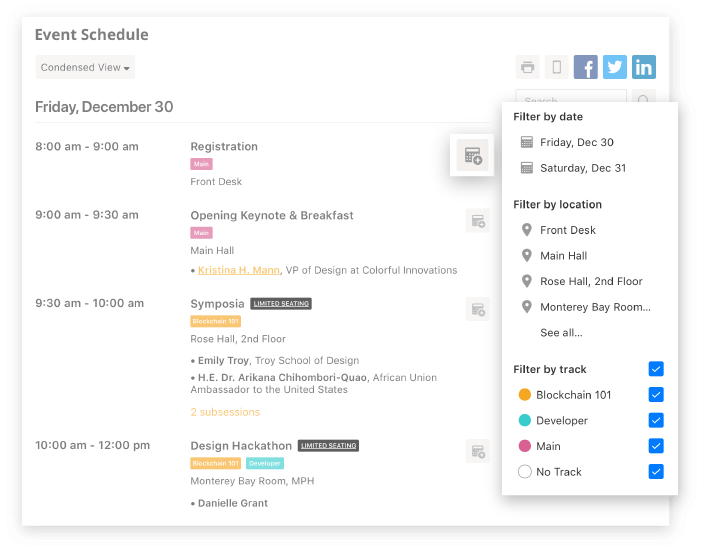Click See all... locations
The width and height of the screenshot is (702, 553).
[x=561, y=333]
